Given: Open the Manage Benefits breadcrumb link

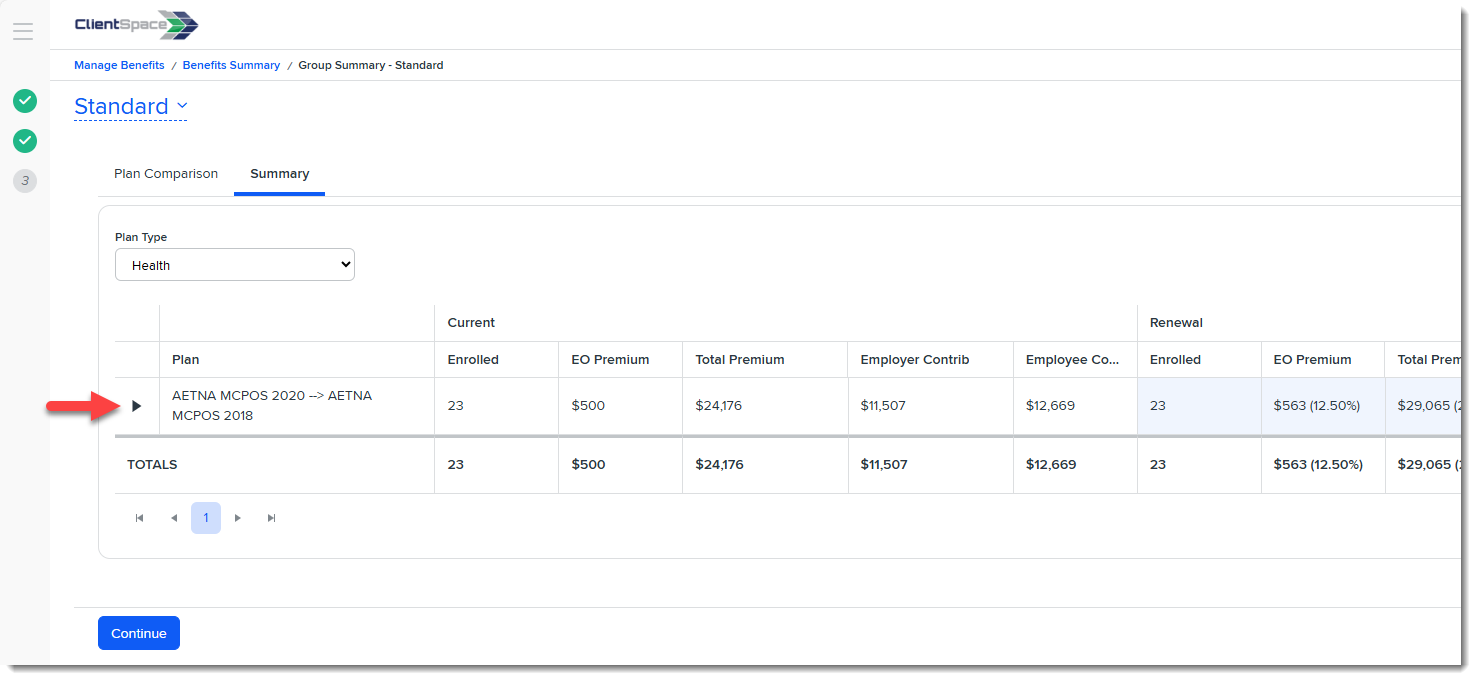Looking at the screenshot, I should point(119,65).
